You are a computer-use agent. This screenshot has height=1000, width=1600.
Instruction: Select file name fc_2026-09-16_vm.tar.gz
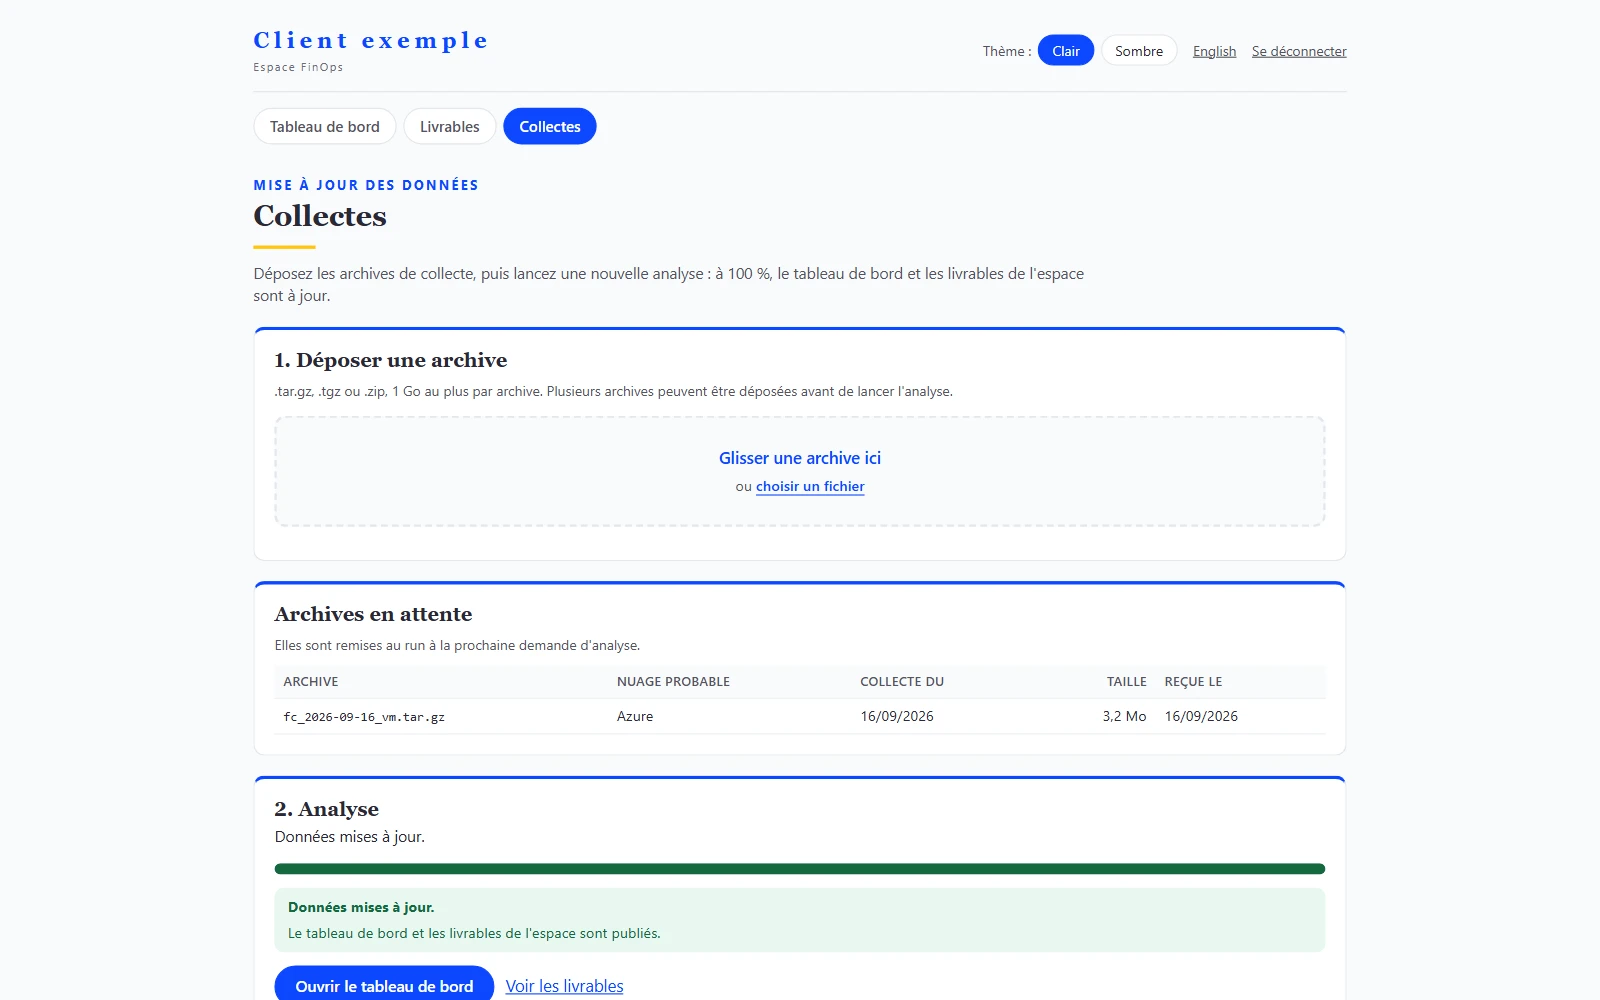pyautogui.click(x=364, y=717)
